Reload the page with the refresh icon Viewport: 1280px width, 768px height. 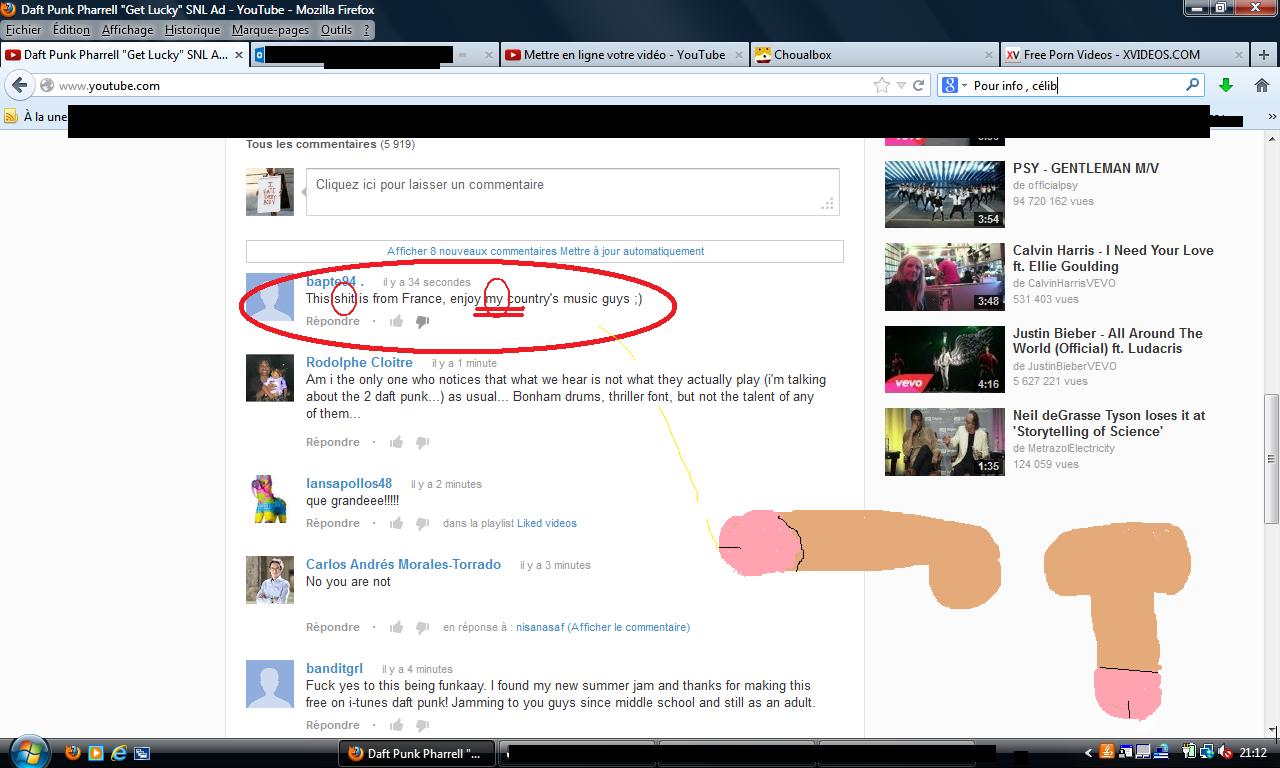click(x=918, y=86)
